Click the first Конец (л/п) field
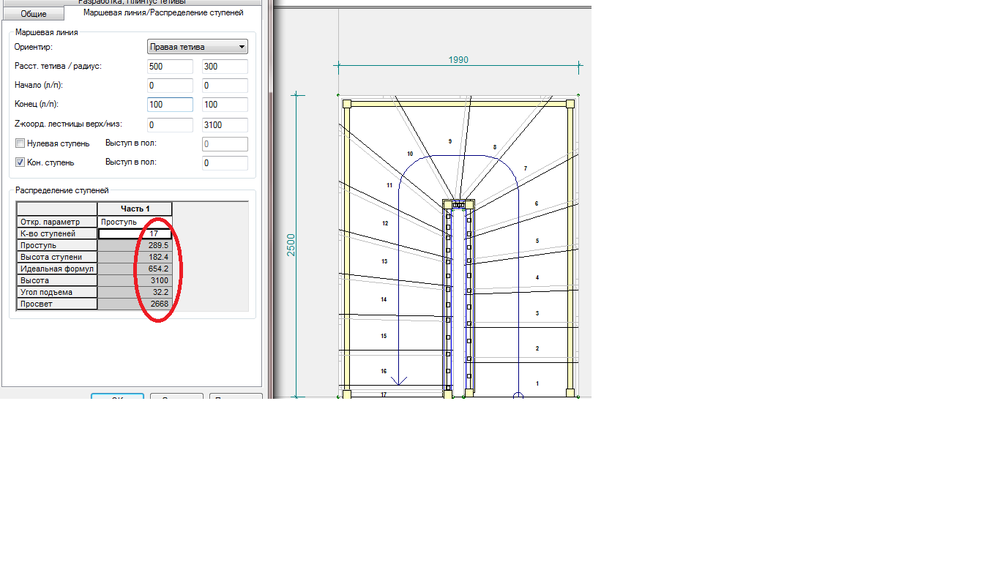 [170, 105]
